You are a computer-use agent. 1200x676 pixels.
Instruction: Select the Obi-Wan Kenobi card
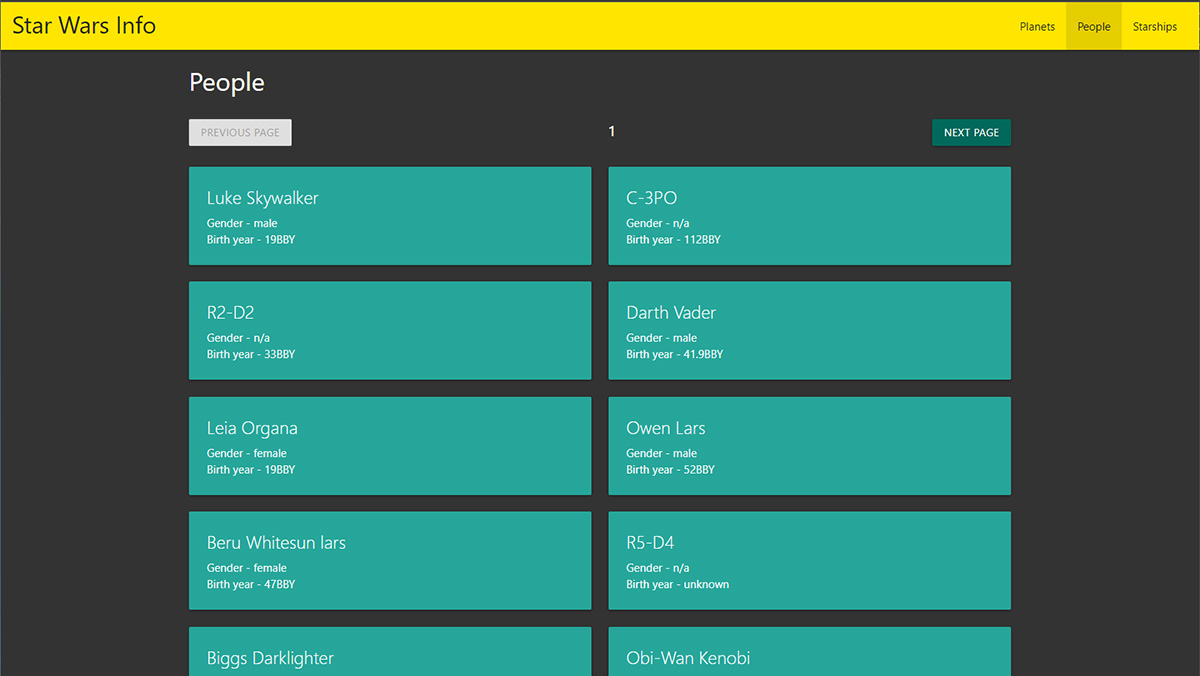(x=810, y=652)
